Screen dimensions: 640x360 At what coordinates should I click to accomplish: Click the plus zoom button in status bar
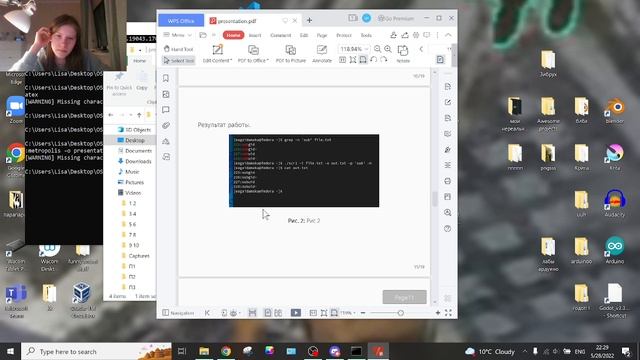pos(438,313)
